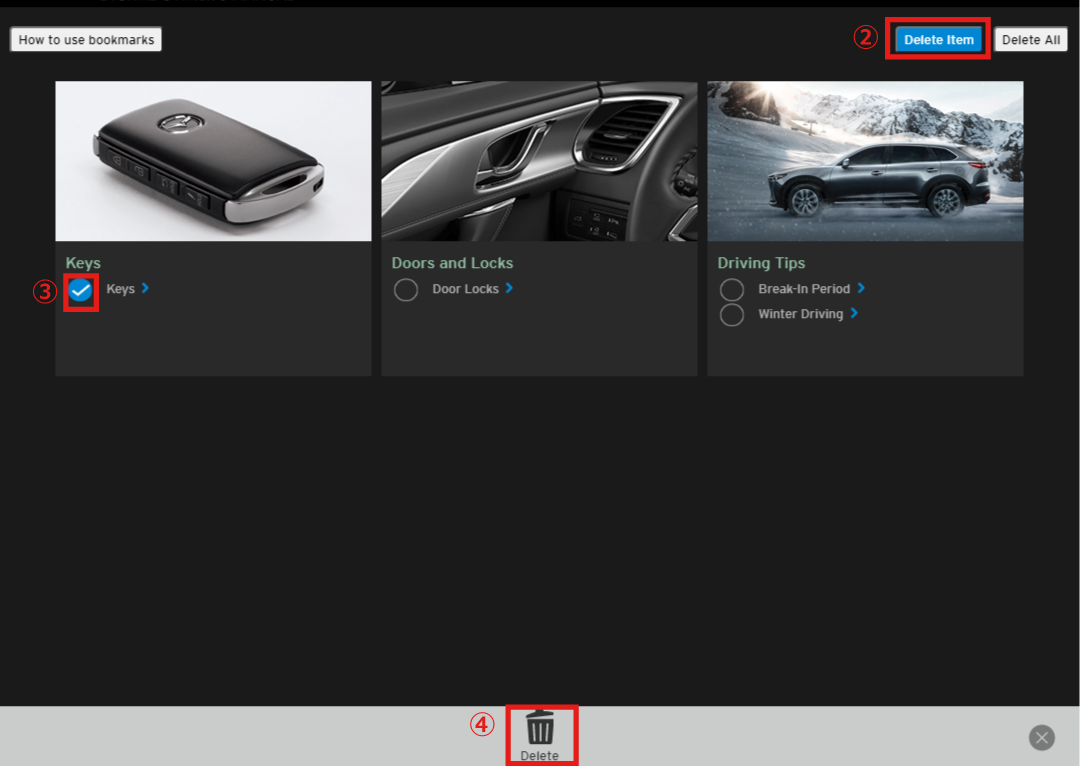Viewport: 1080px width, 766px height.
Task: Click the Delete trash icon at bottom
Action: coord(541,730)
